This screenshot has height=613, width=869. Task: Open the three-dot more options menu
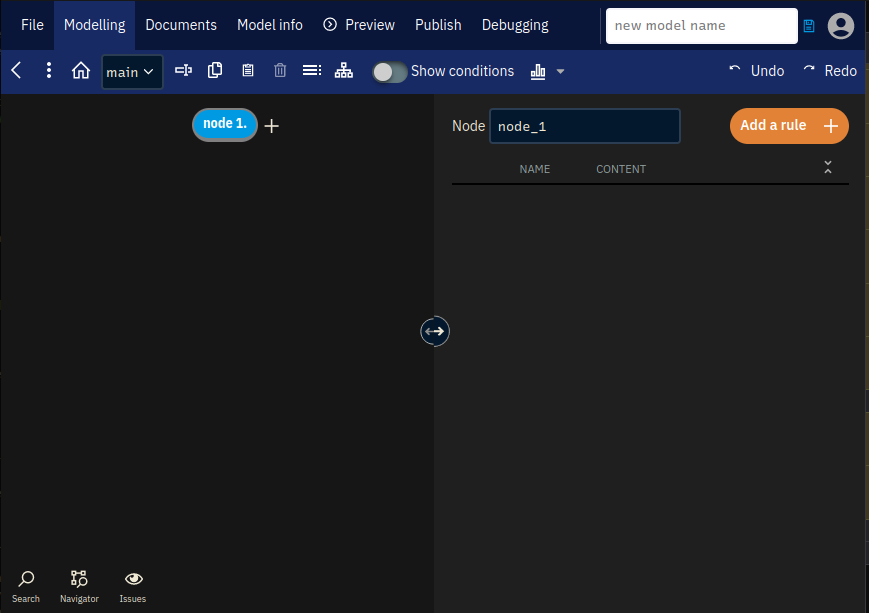tap(49, 70)
